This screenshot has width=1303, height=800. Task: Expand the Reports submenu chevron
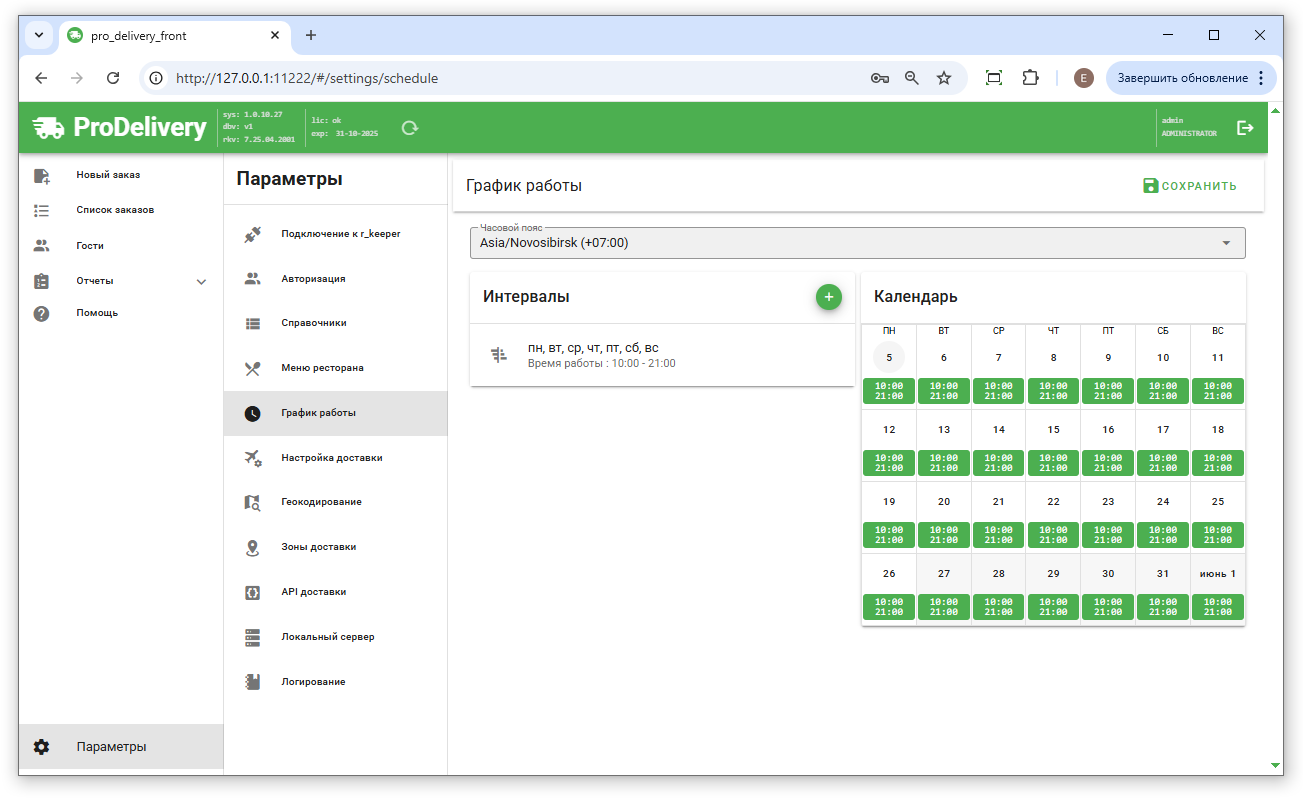201,282
